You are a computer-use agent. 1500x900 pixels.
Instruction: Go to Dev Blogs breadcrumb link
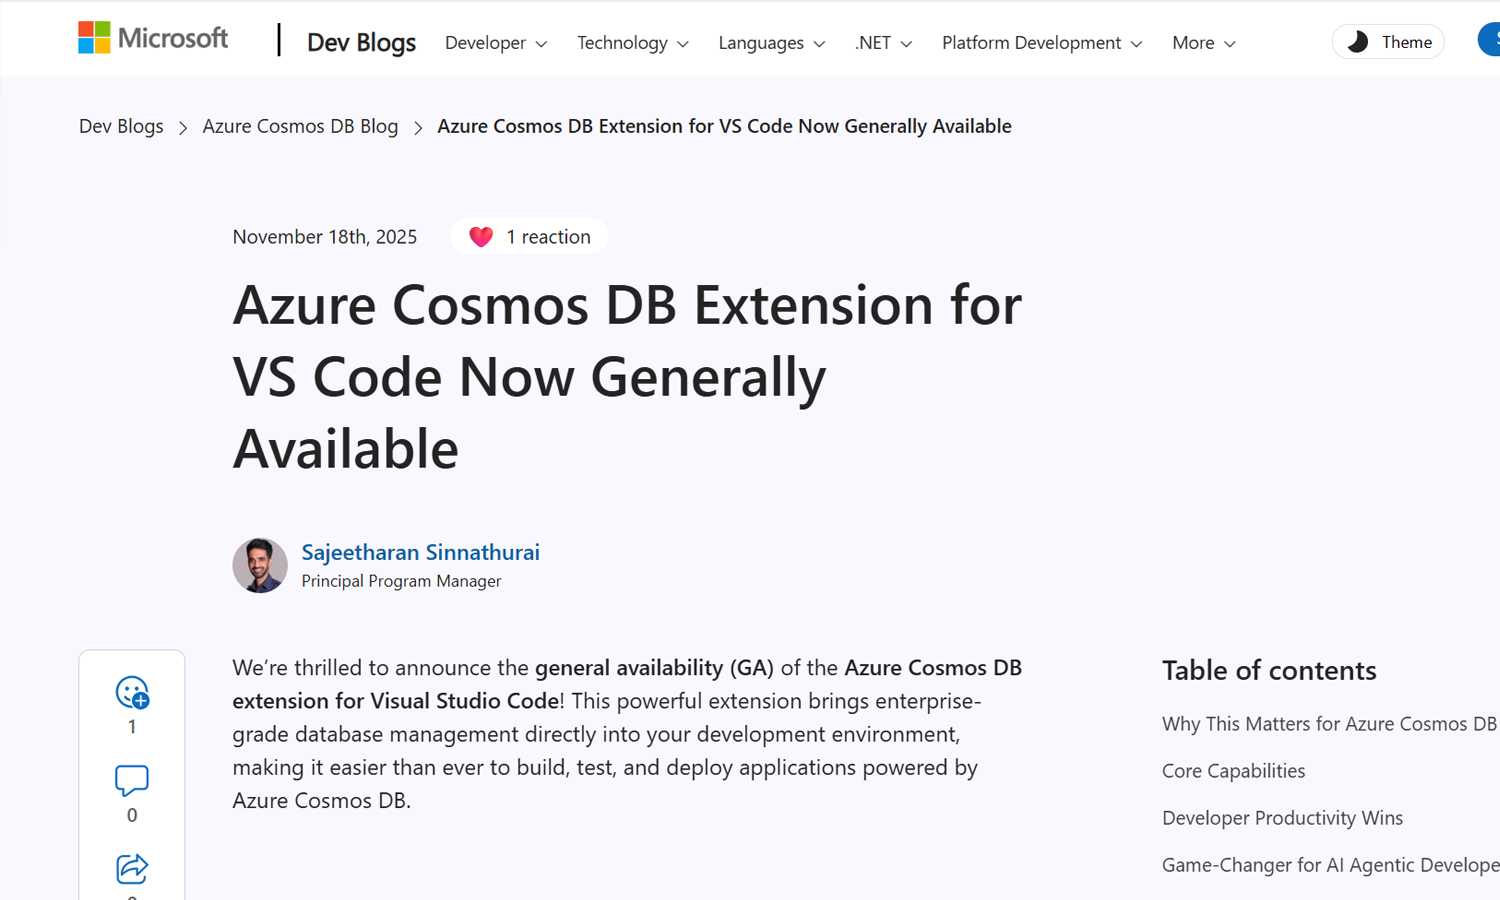pyautogui.click(x=121, y=126)
